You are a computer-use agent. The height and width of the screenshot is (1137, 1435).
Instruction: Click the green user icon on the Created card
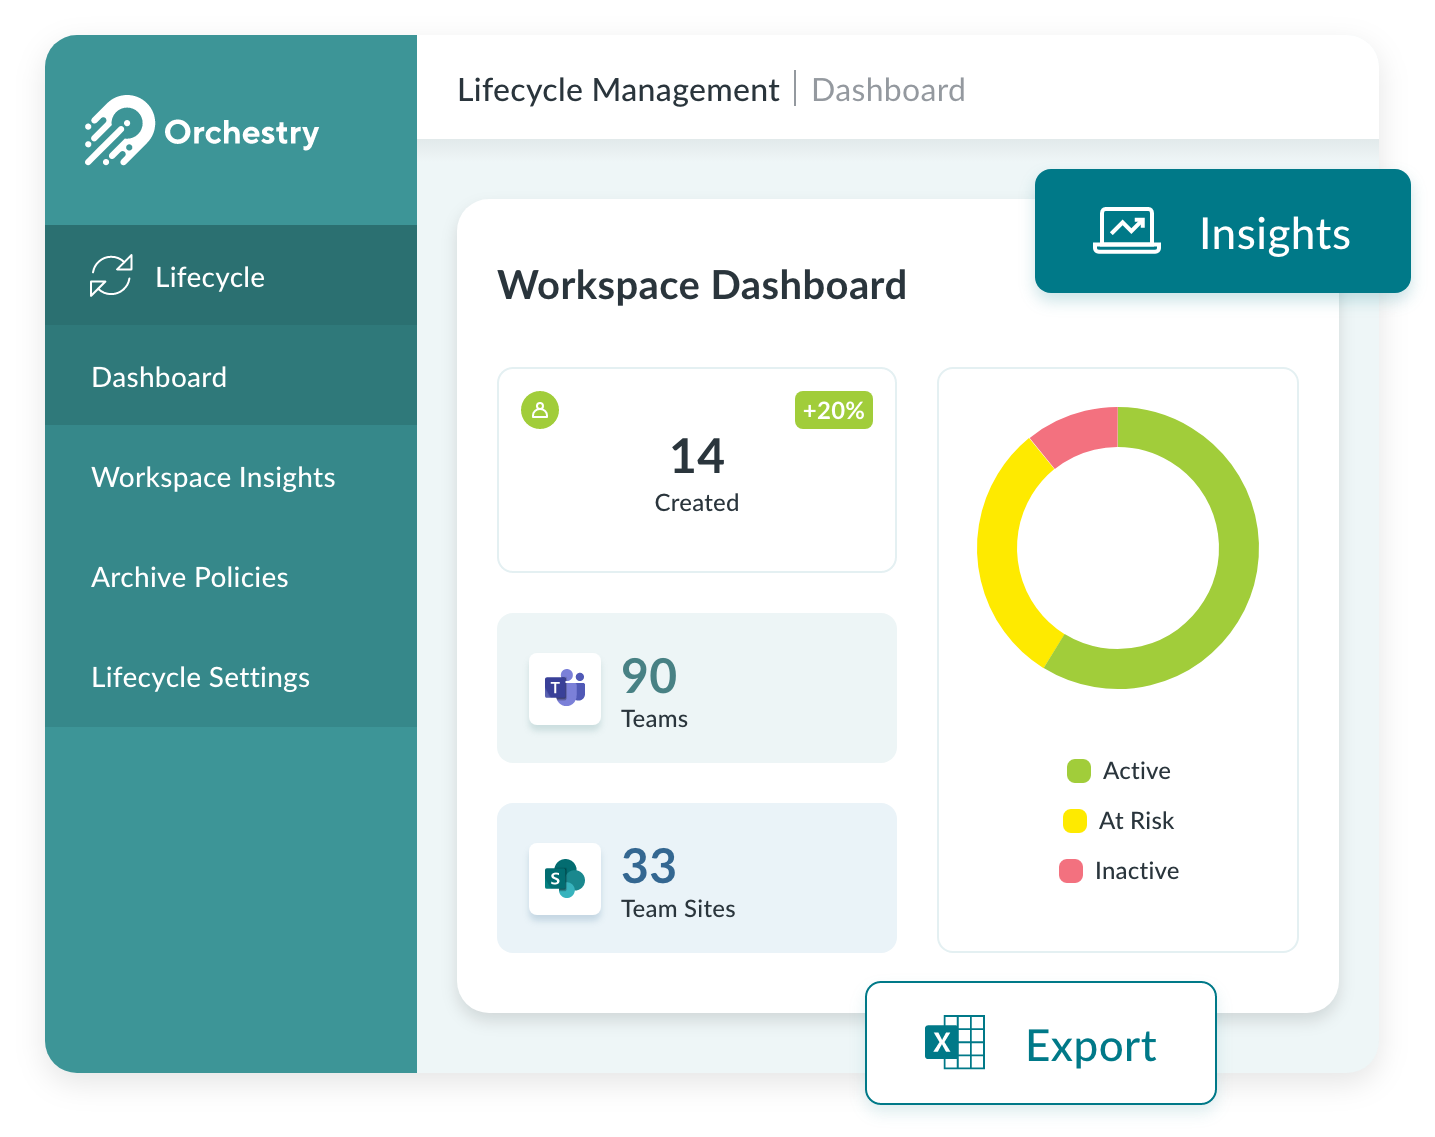(539, 410)
